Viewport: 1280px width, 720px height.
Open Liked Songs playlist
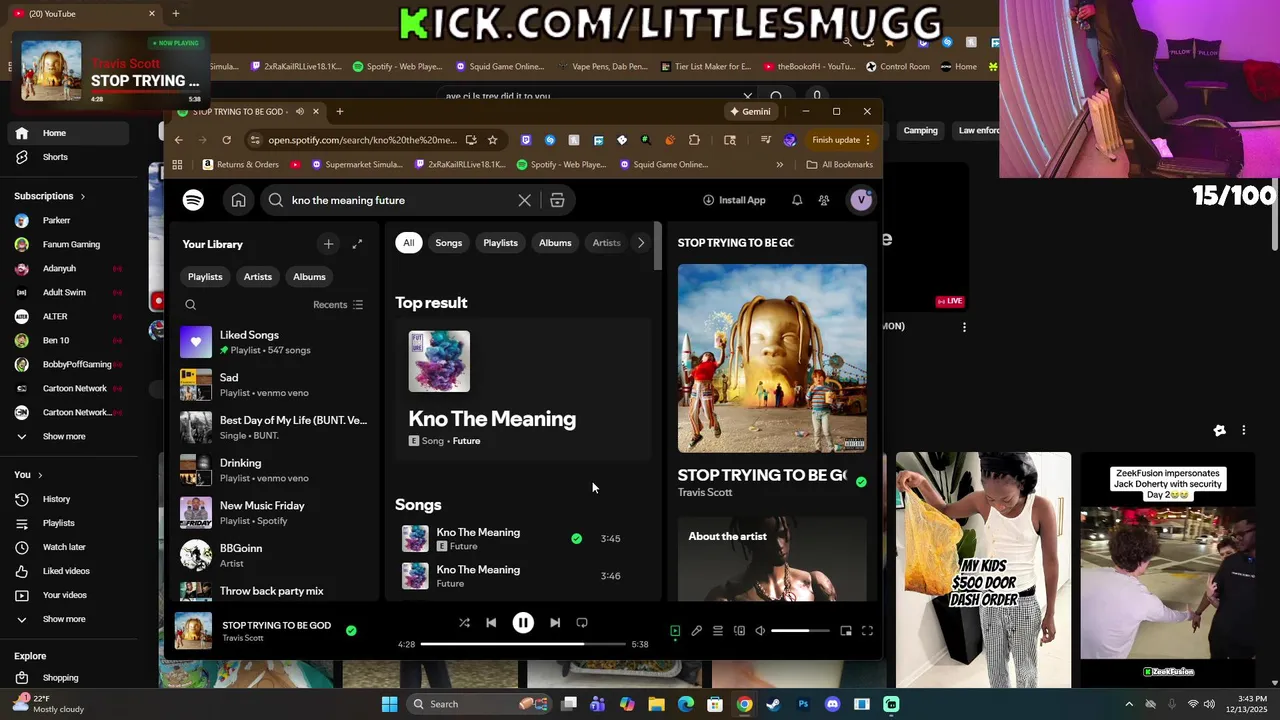tap(273, 342)
